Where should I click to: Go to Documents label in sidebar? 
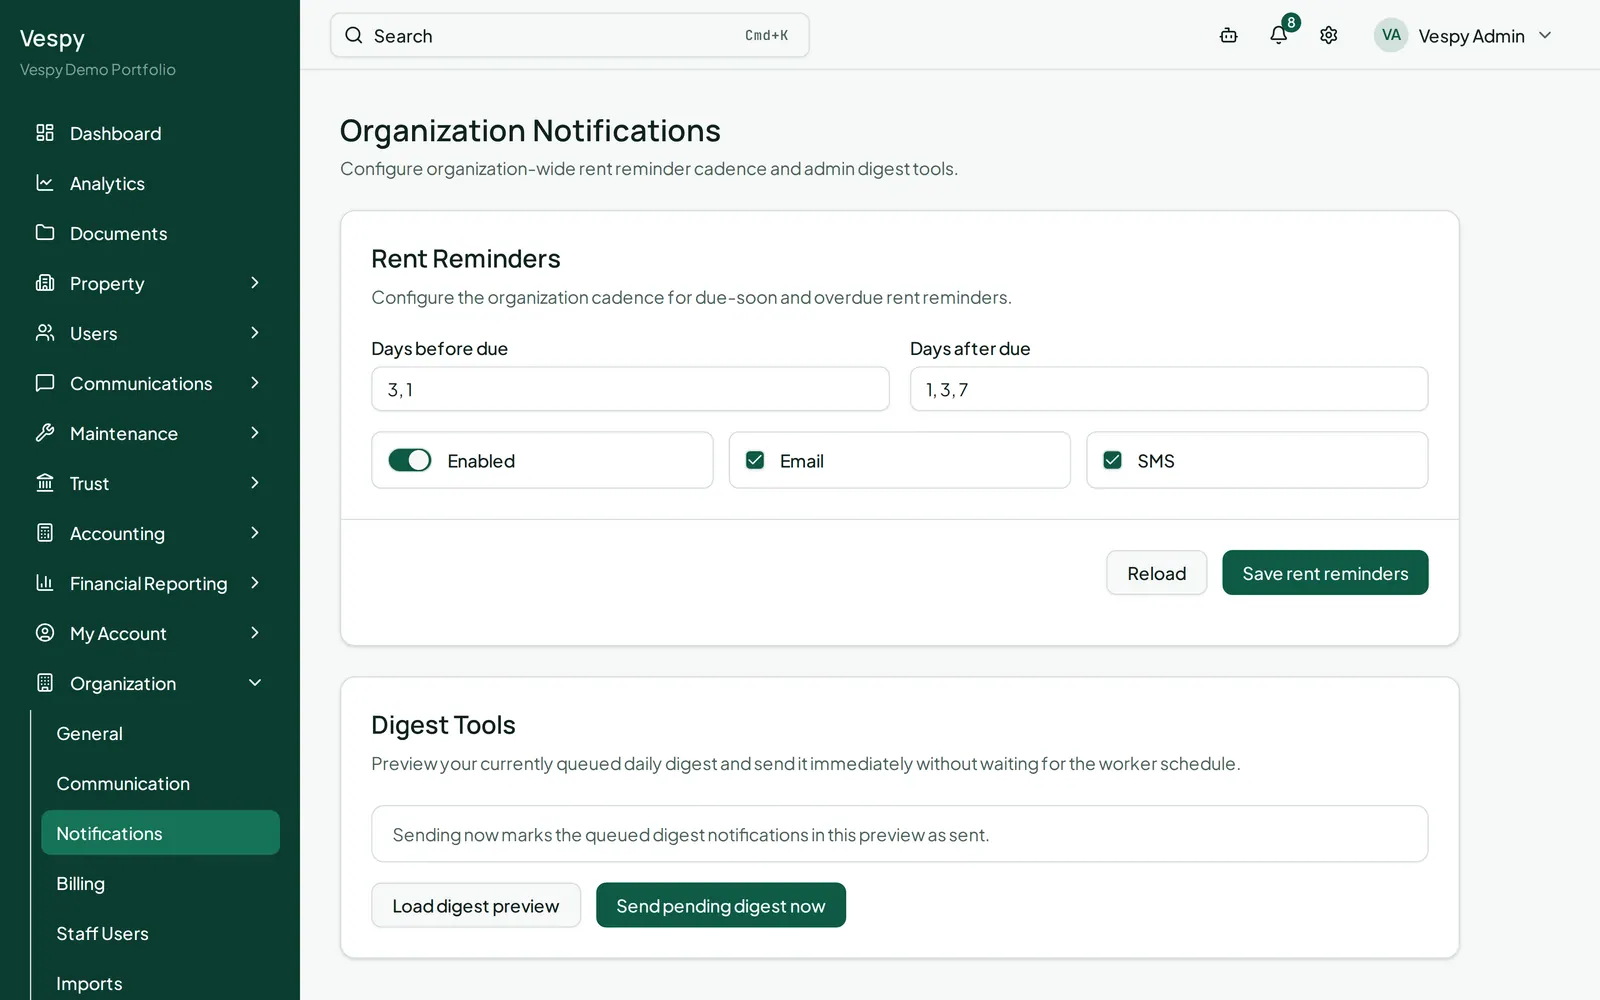click(118, 233)
